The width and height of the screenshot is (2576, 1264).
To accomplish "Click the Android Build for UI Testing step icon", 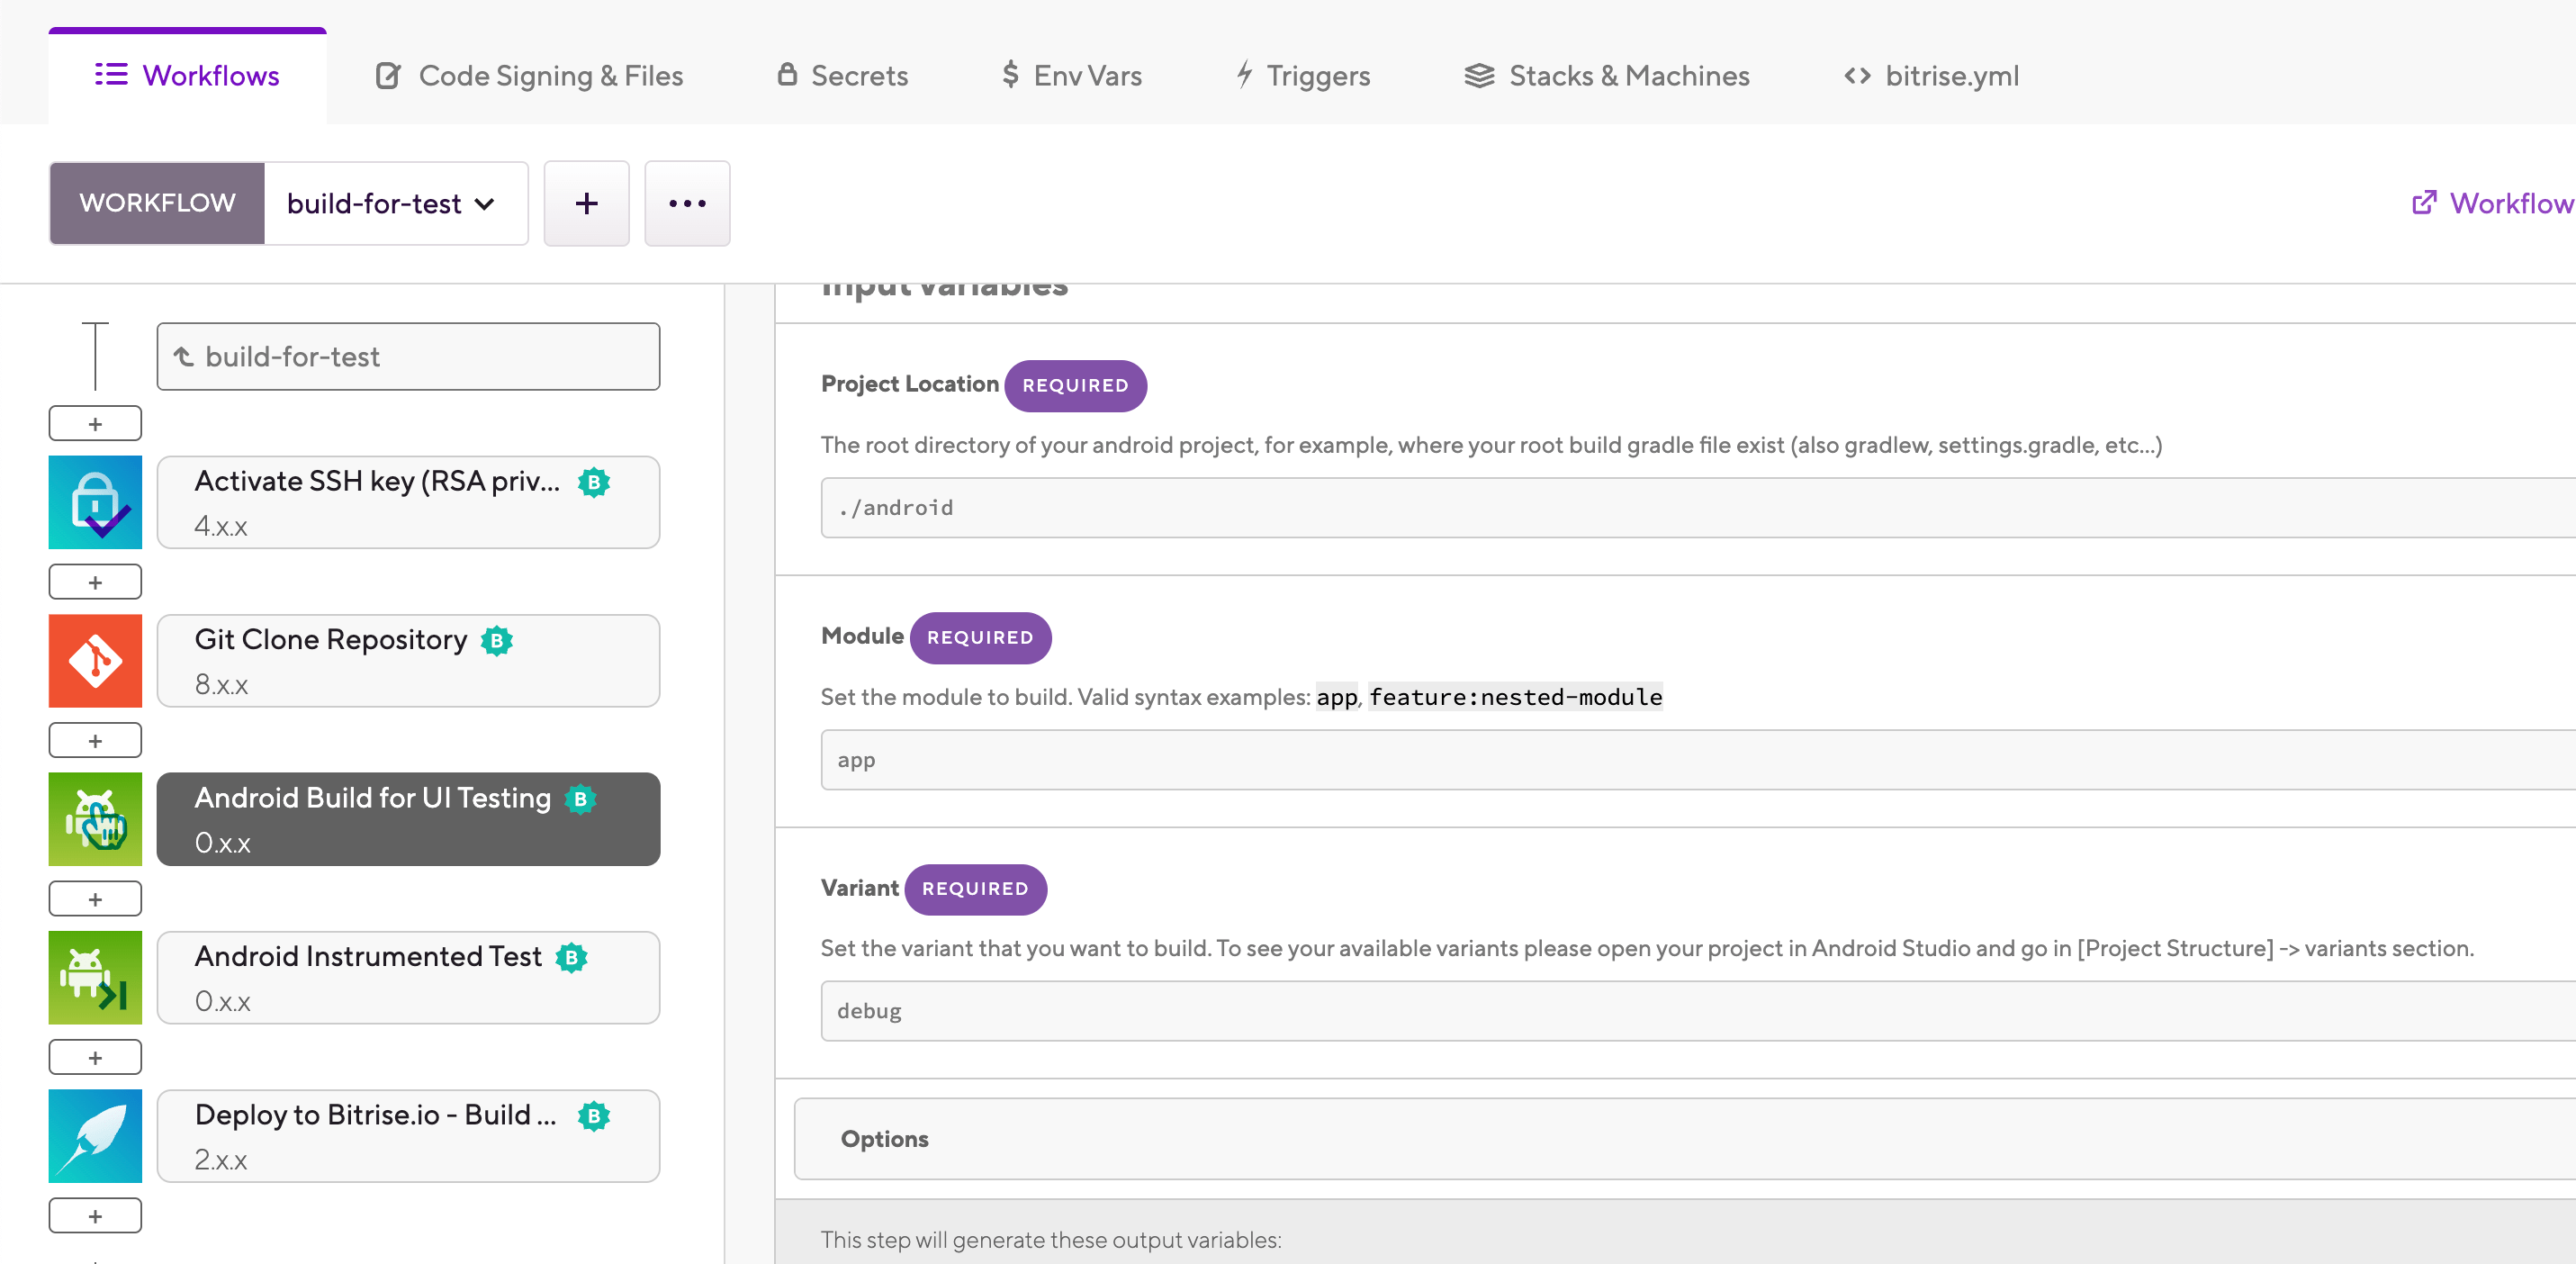I will coord(95,819).
